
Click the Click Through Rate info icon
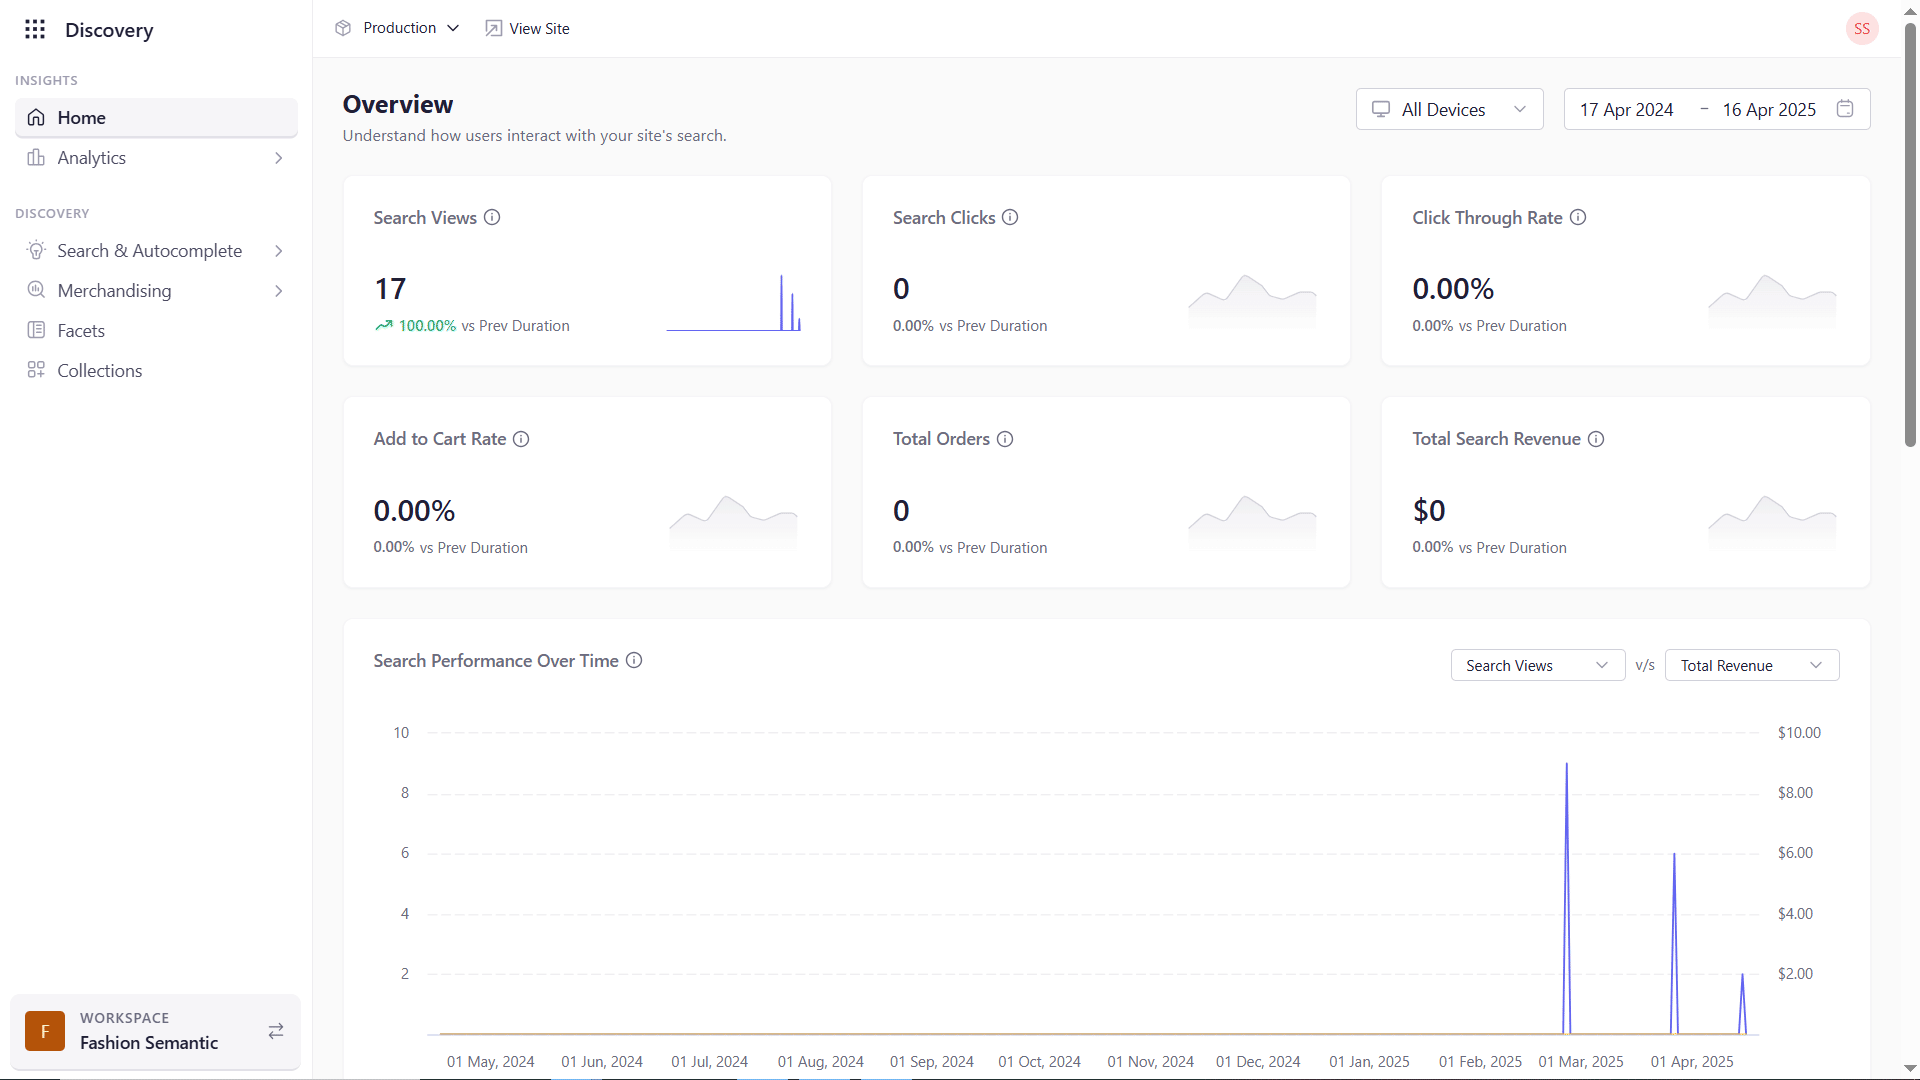[x=1578, y=217]
